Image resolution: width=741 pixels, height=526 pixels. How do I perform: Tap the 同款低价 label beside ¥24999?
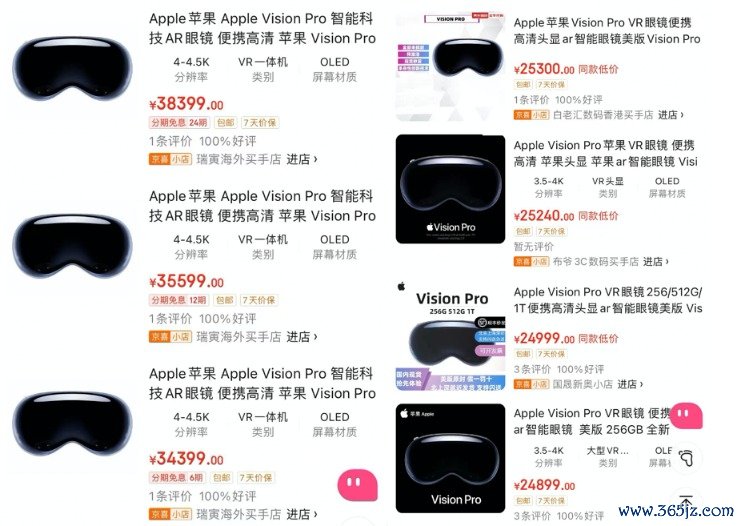point(598,338)
